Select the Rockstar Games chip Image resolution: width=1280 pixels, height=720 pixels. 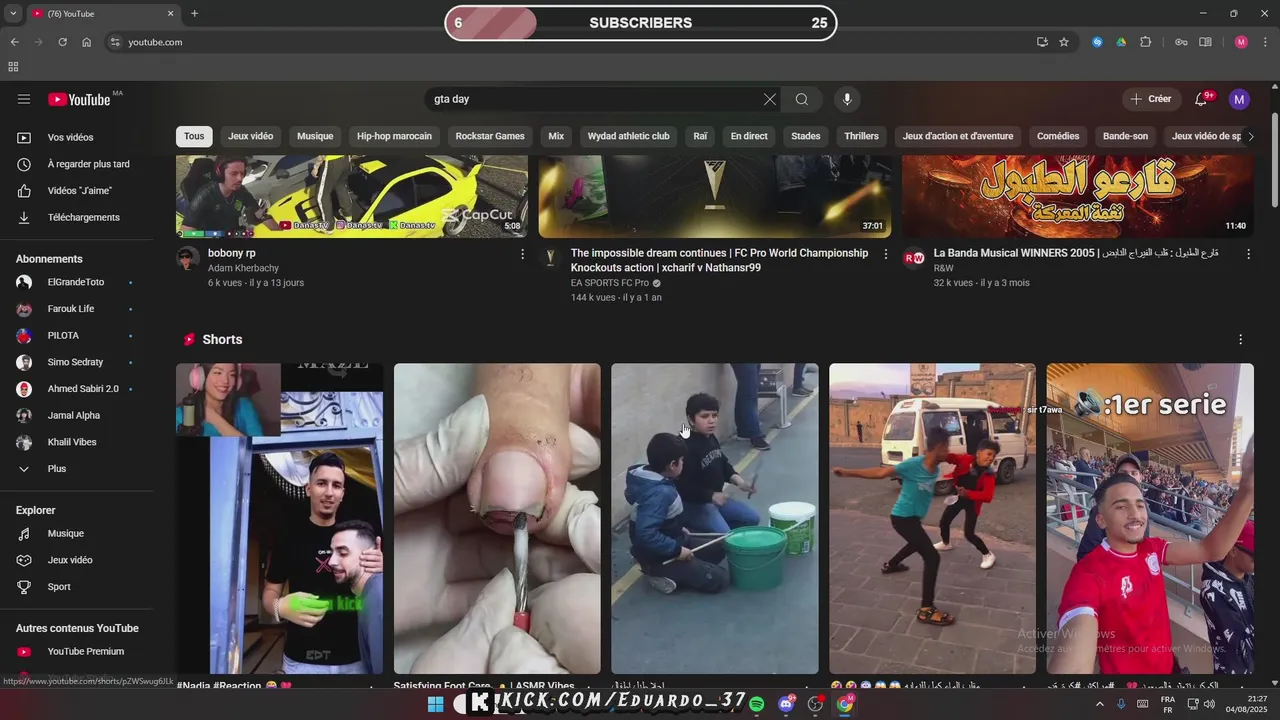pos(490,136)
